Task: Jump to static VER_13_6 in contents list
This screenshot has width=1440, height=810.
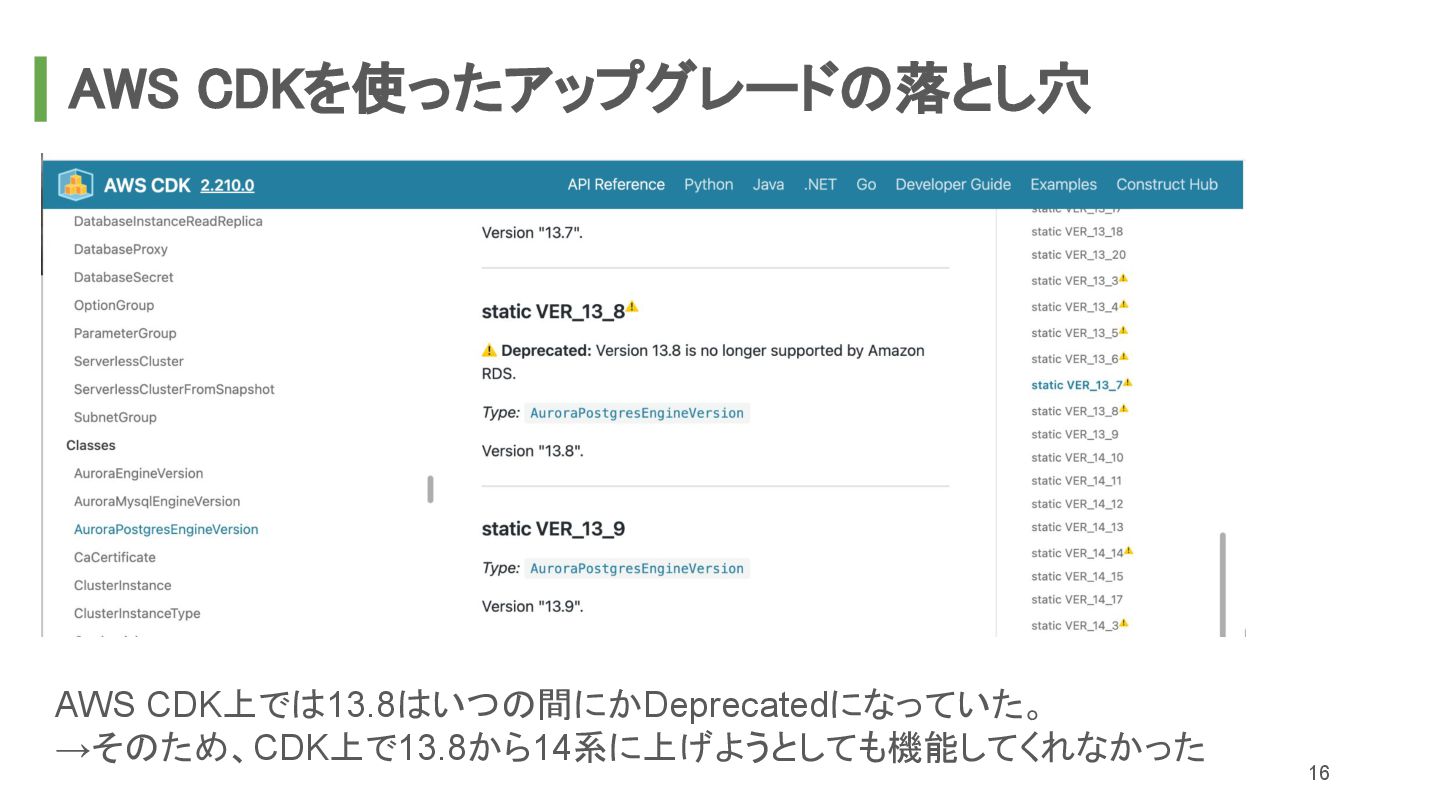Action: tap(1075, 359)
